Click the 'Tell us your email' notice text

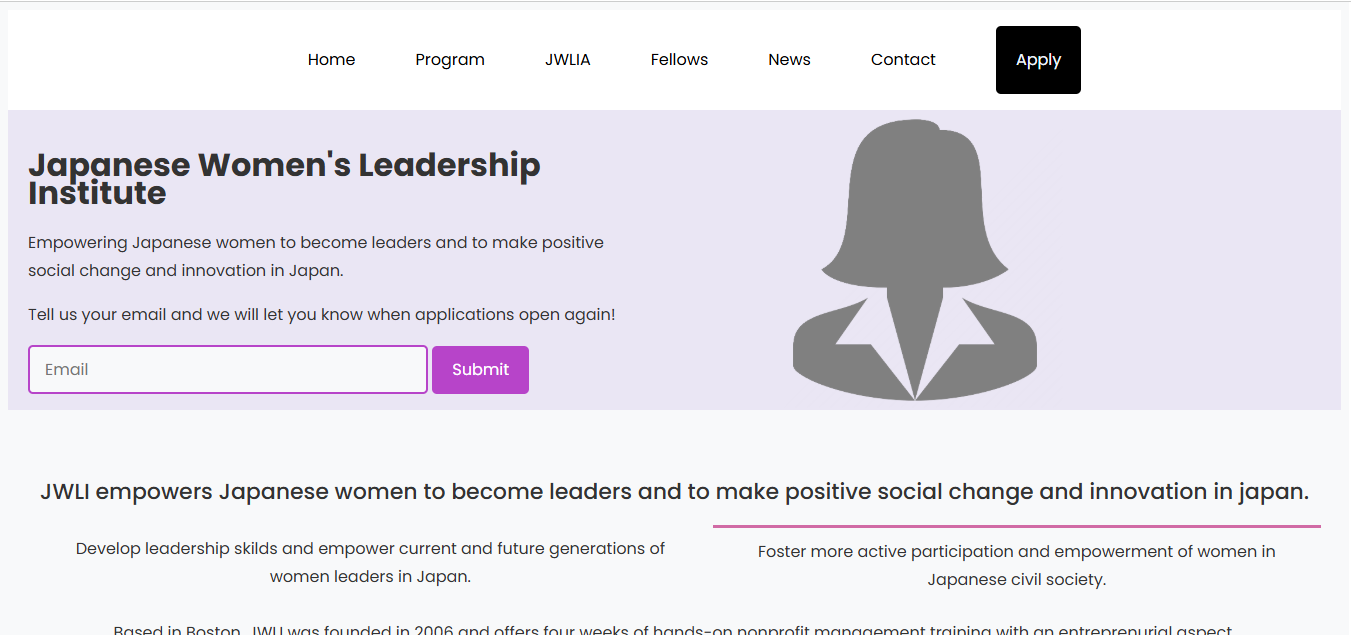(x=322, y=315)
